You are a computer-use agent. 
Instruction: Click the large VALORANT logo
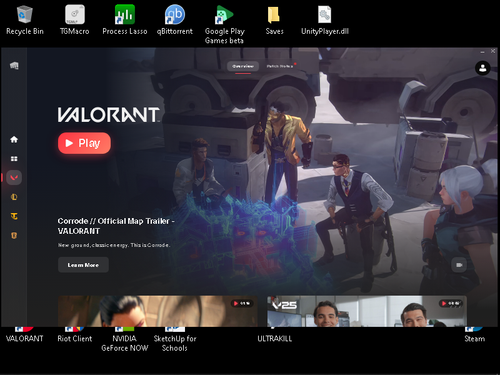[x=109, y=115]
